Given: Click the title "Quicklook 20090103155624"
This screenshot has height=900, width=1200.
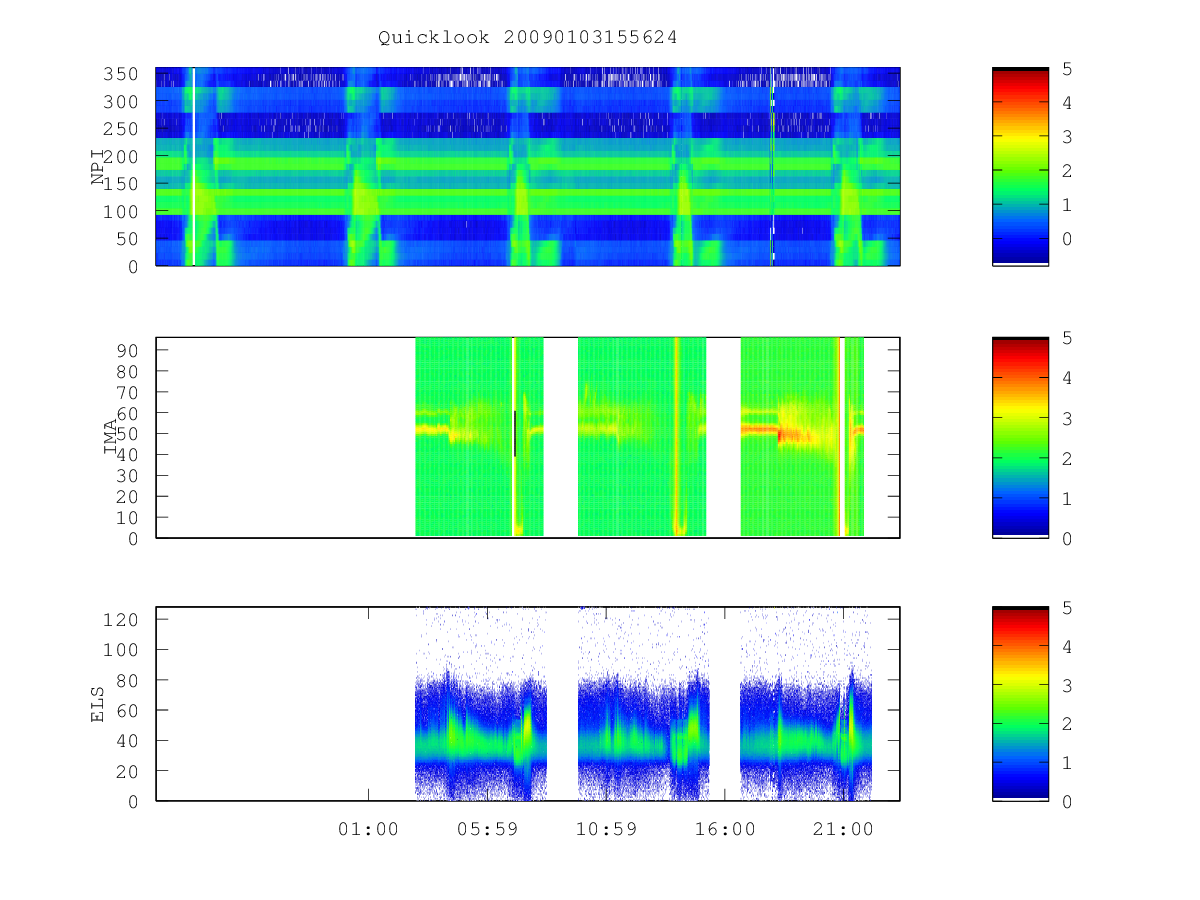Looking at the screenshot, I should (528, 37).
